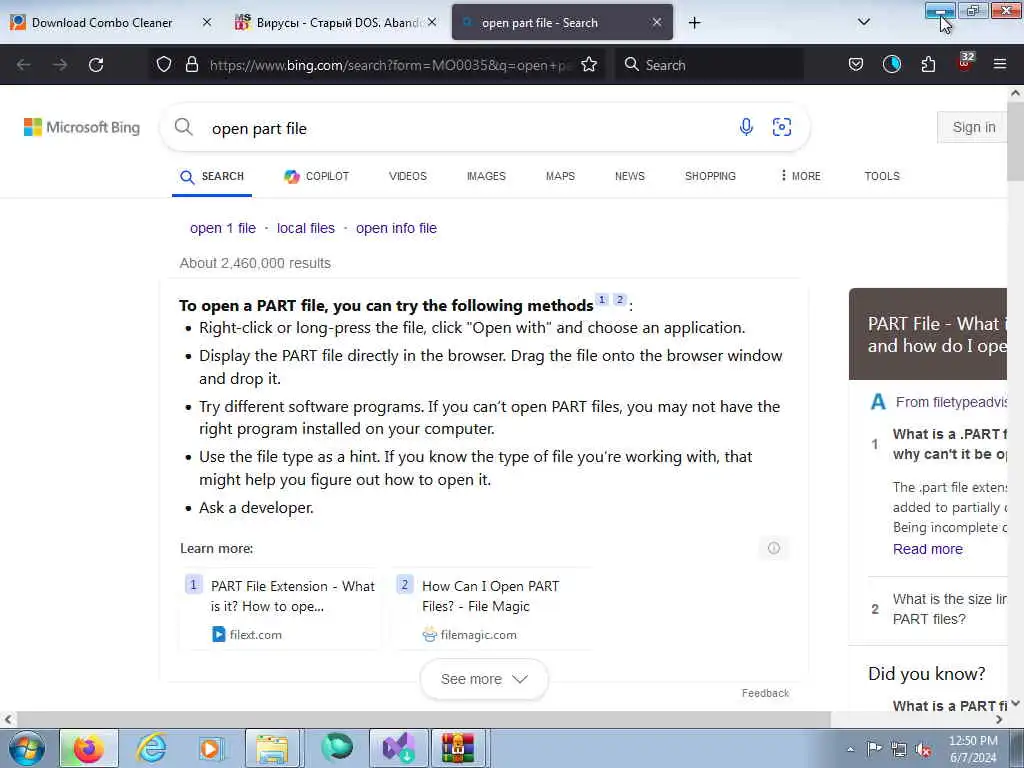Follow the 'local files' related search
Image resolution: width=1024 pixels, height=768 pixels.
(x=306, y=228)
